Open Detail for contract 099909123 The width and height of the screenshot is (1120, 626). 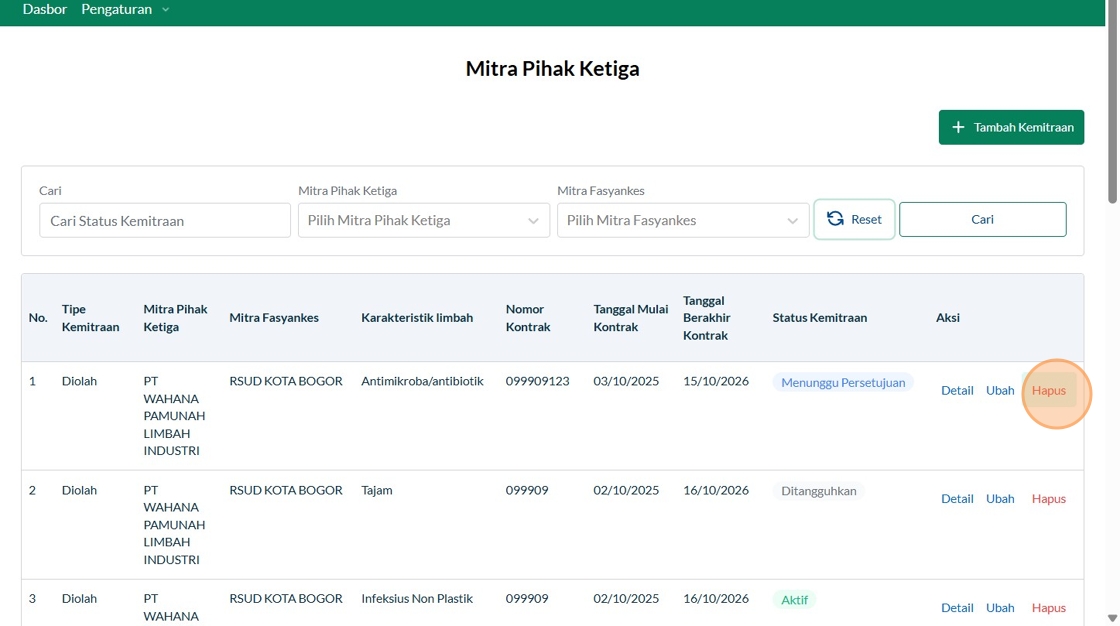coord(957,390)
